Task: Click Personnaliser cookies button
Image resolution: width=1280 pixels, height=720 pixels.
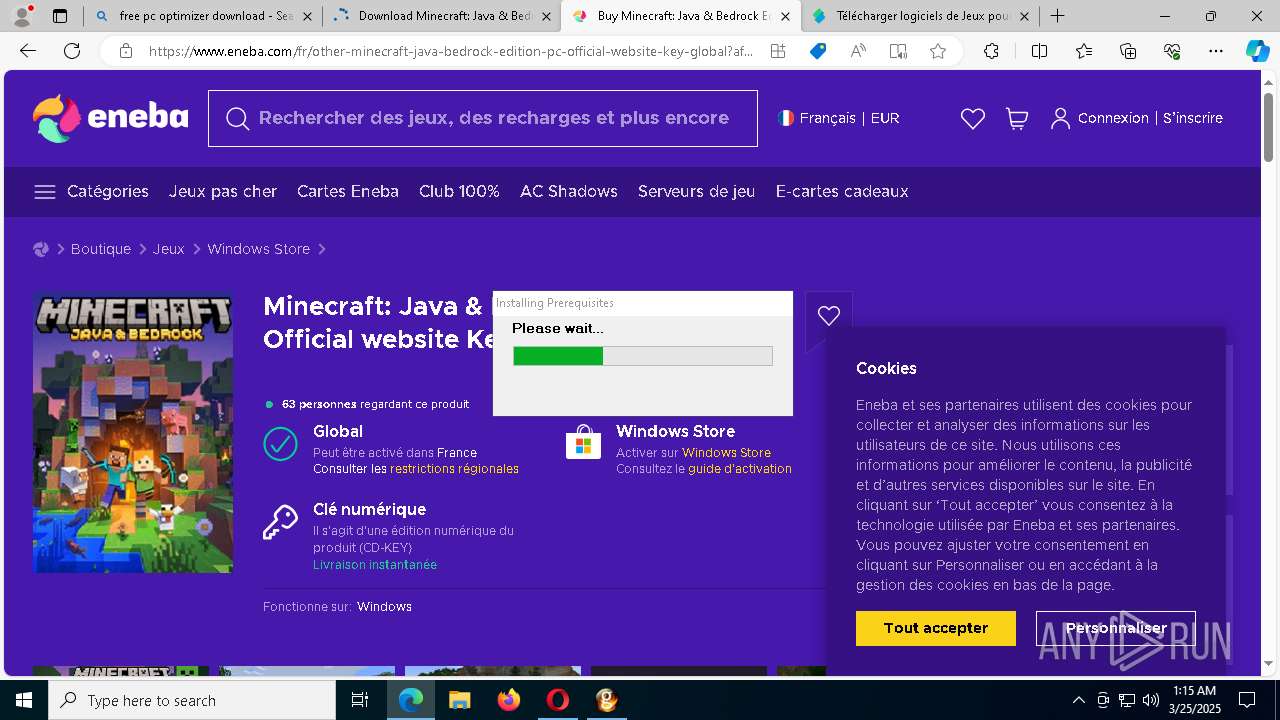Action: [1116, 628]
